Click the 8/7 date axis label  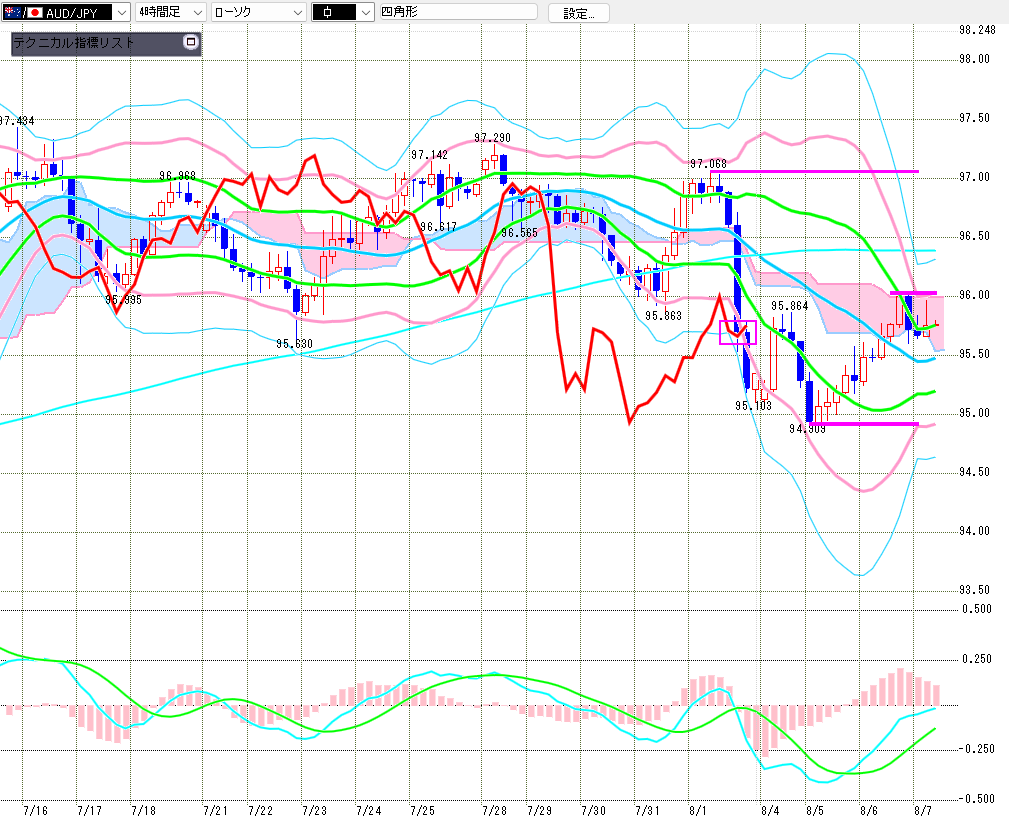(923, 810)
